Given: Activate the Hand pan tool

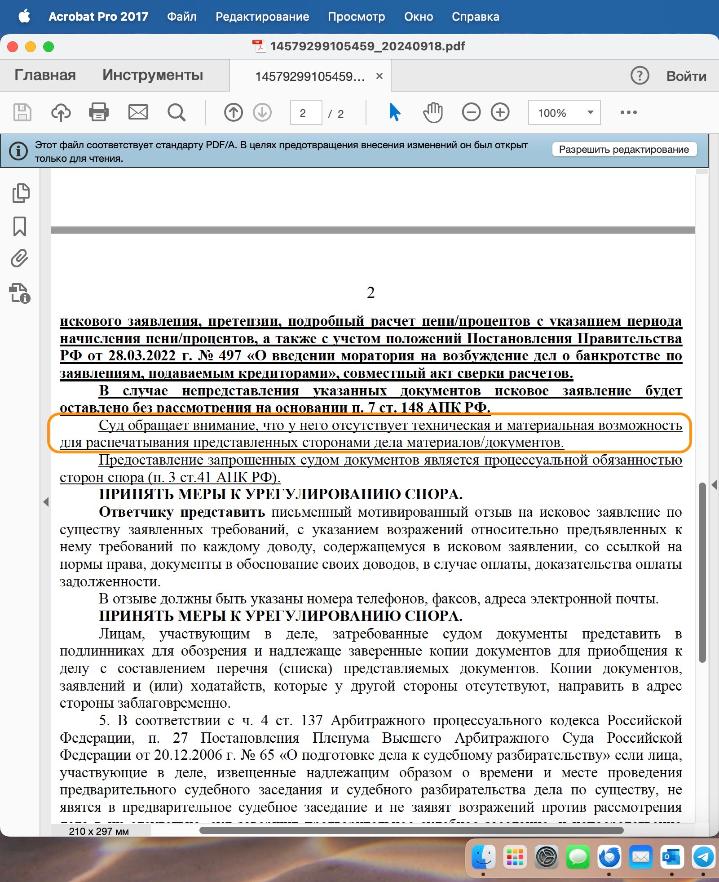Looking at the screenshot, I should pos(433,112).
